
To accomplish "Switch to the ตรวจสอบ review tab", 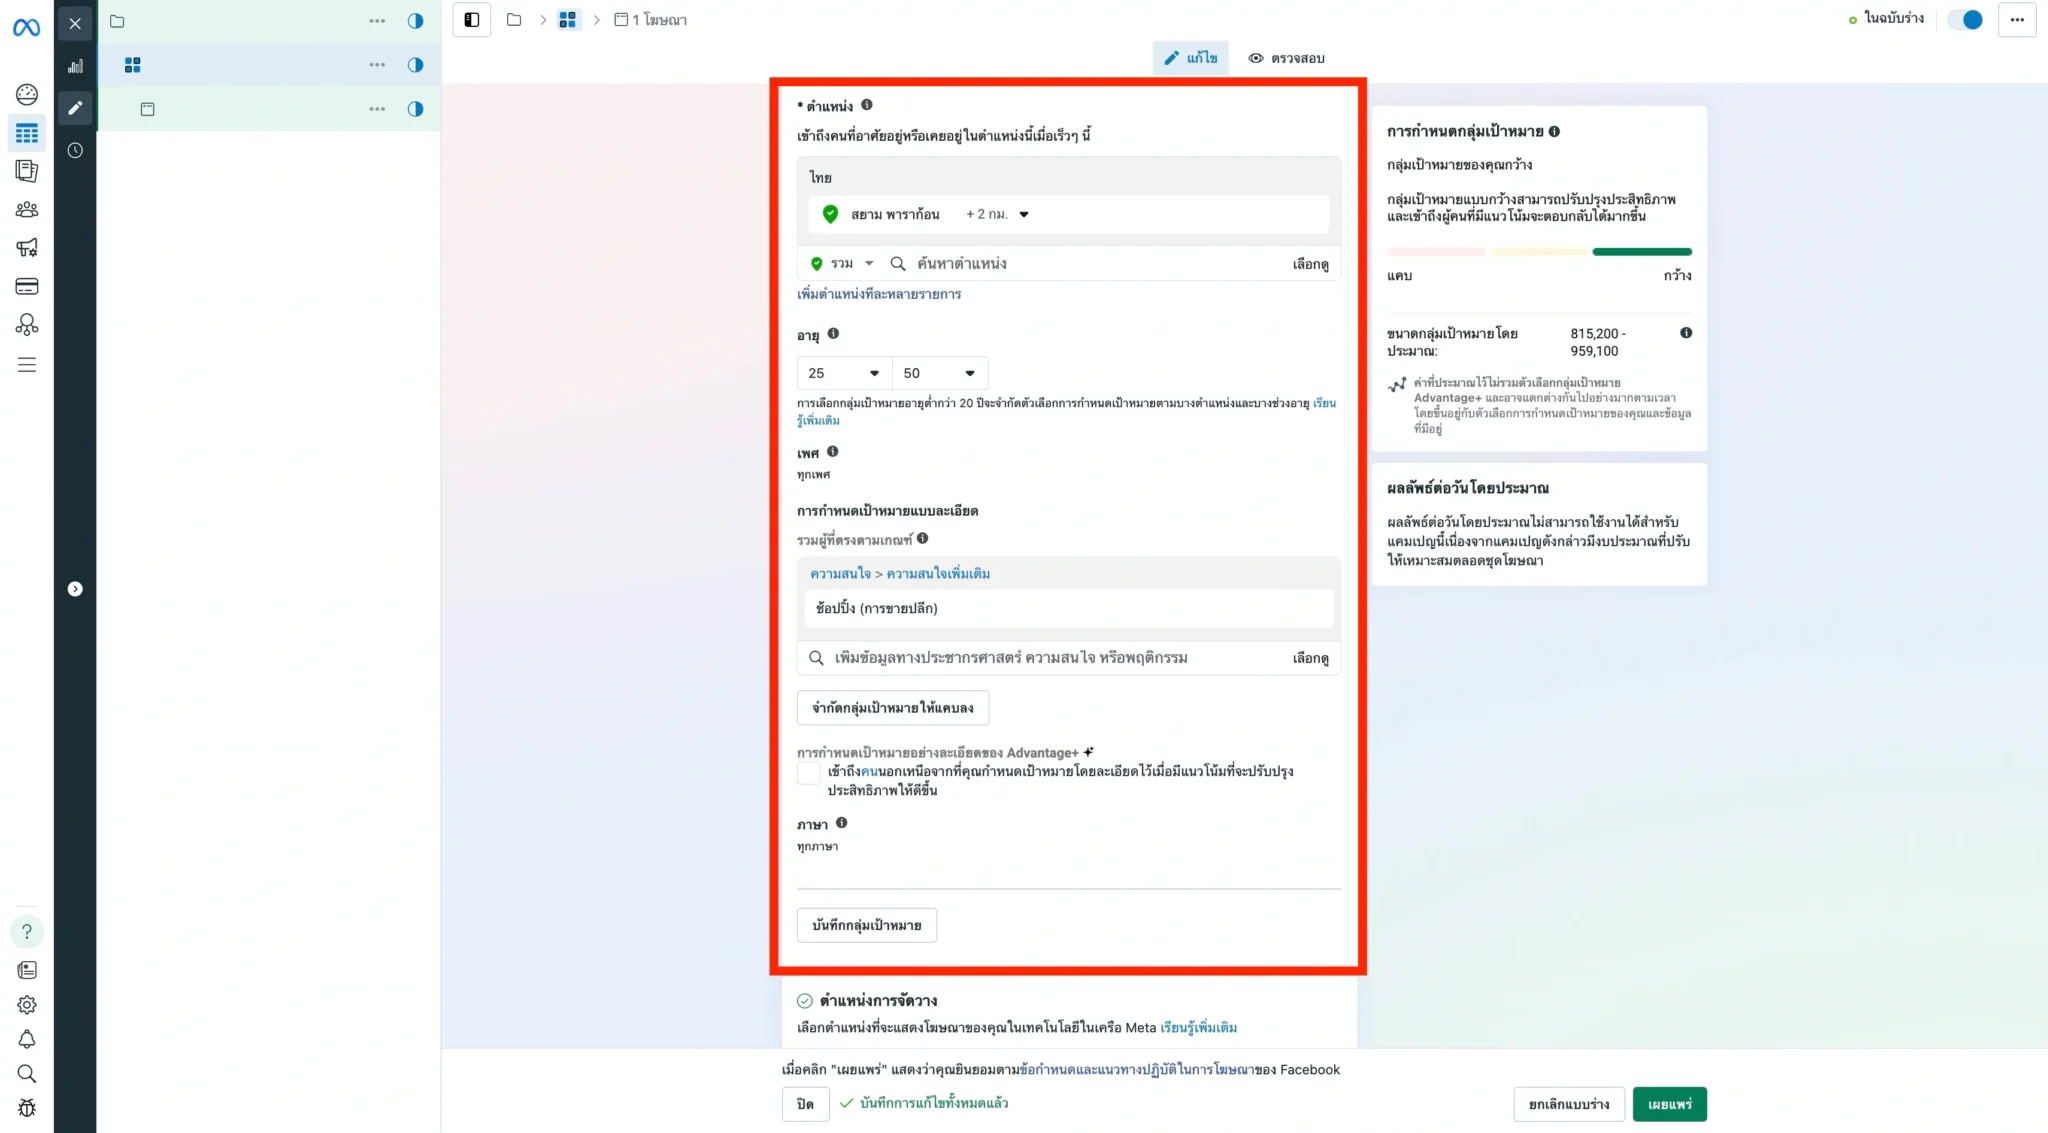I will pyautogui.click(x=1286, y=58).
